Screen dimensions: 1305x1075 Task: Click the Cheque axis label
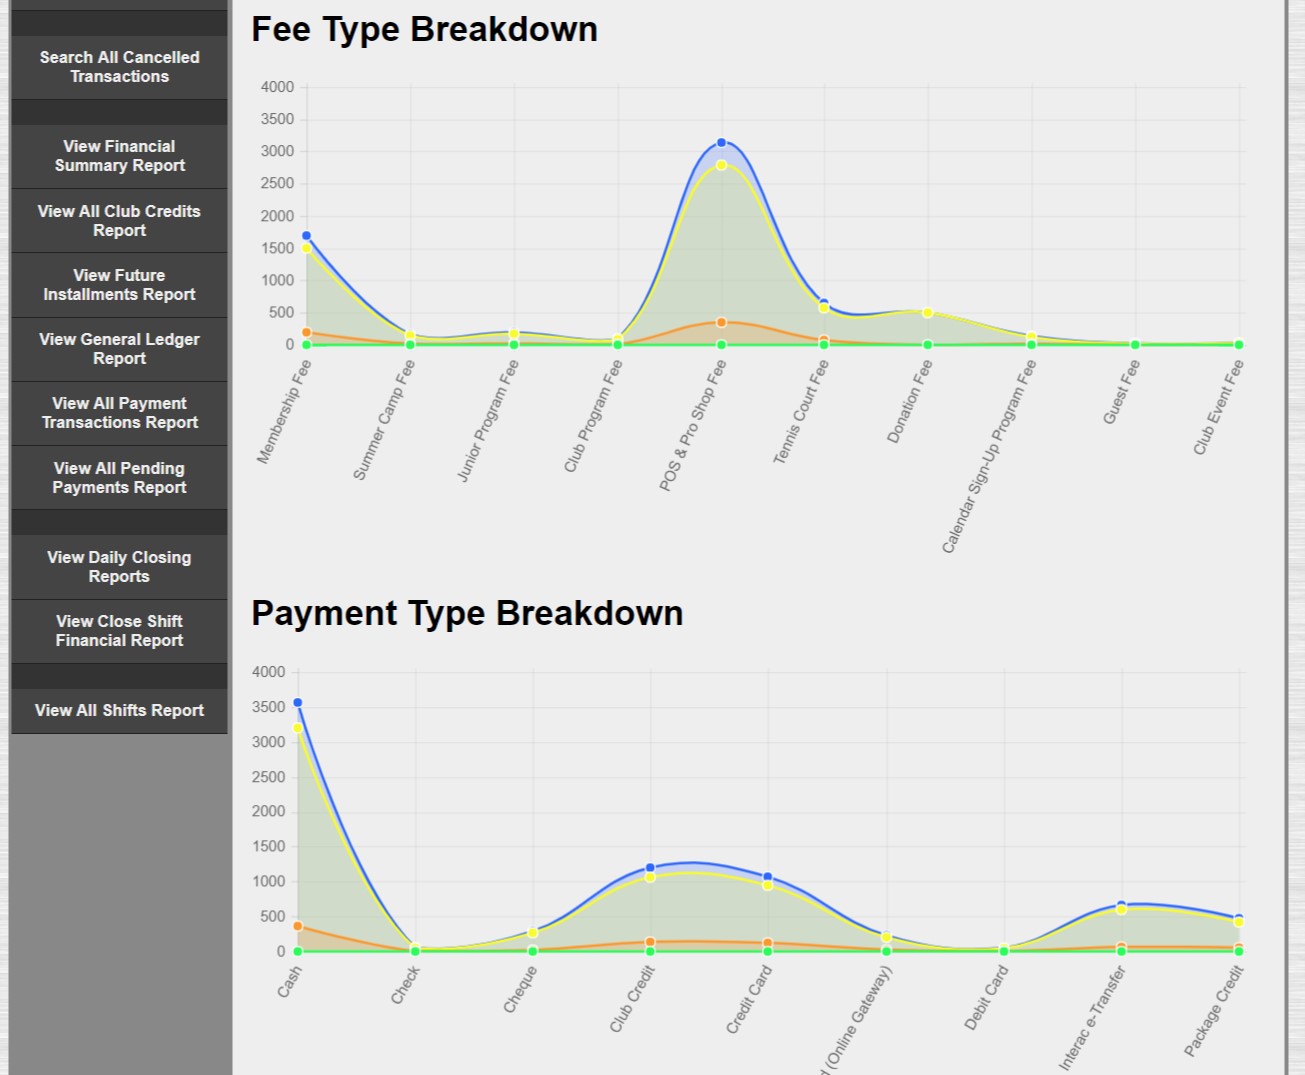(520, 989)
